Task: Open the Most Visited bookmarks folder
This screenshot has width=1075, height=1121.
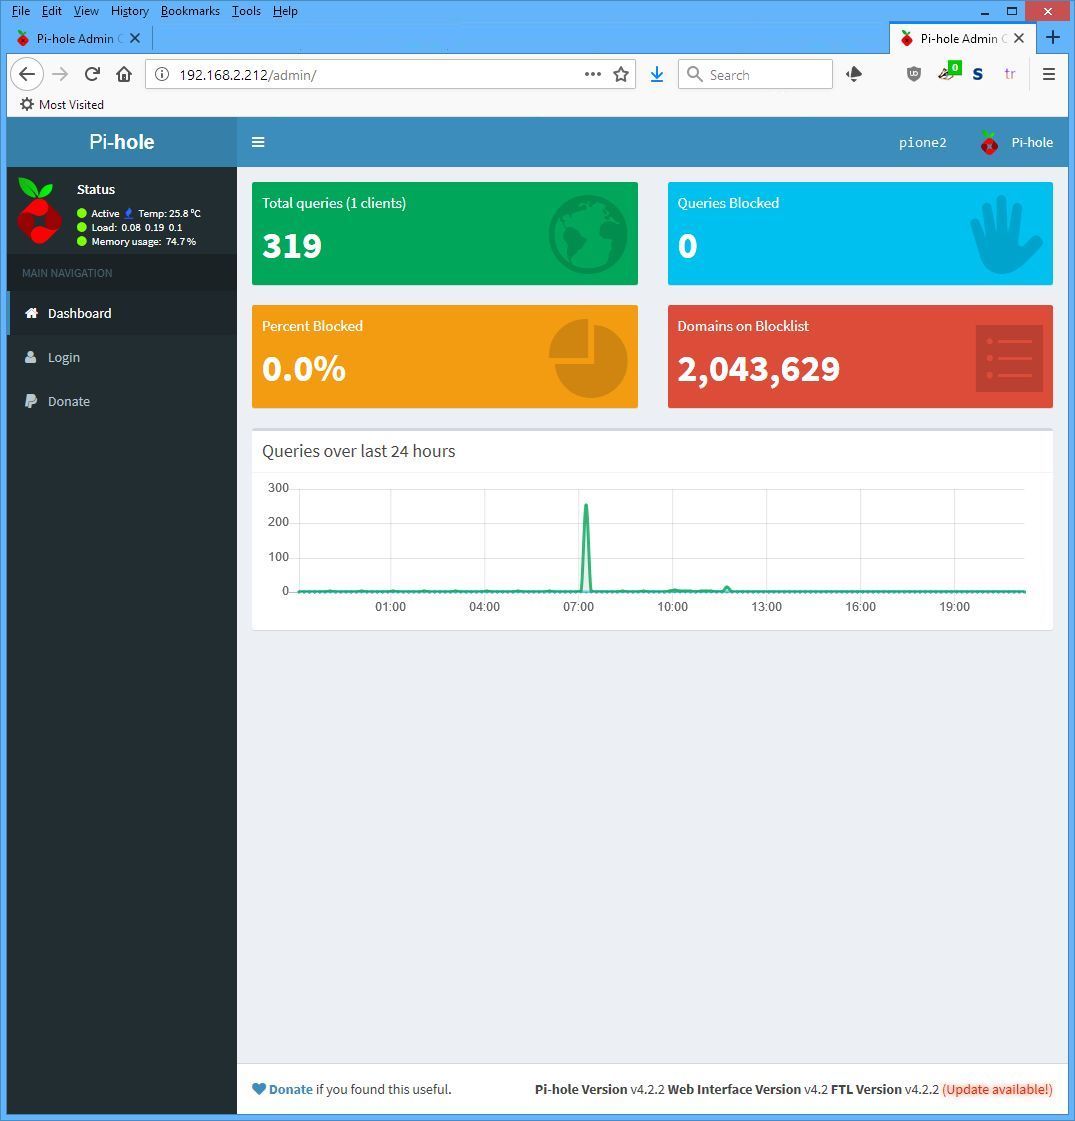Action: point(62,104)
